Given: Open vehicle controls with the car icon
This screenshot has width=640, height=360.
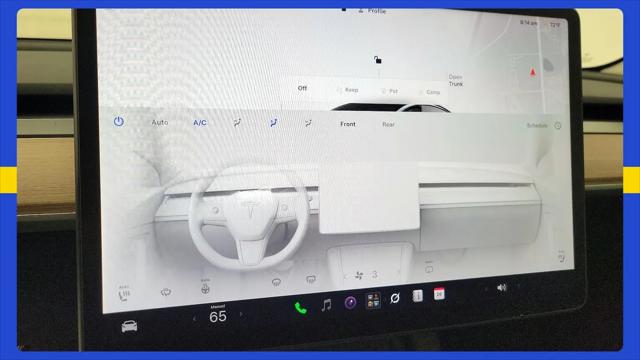Looking at the screenshot, I should click(x=129, y=327).
